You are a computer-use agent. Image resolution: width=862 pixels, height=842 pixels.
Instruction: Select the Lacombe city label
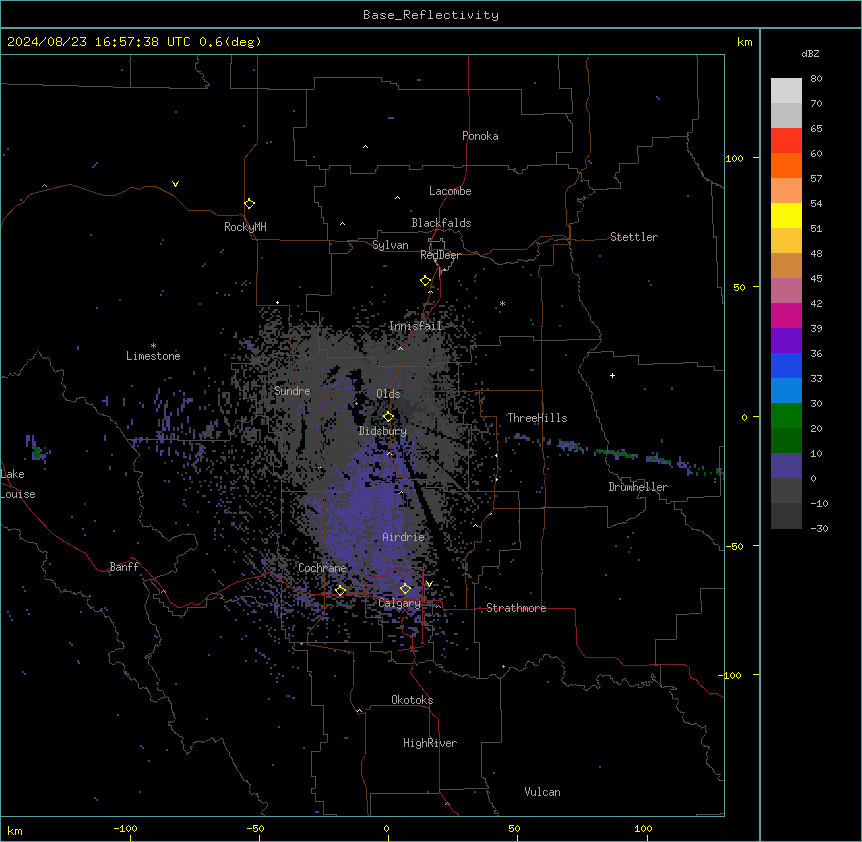pos(450,191)
